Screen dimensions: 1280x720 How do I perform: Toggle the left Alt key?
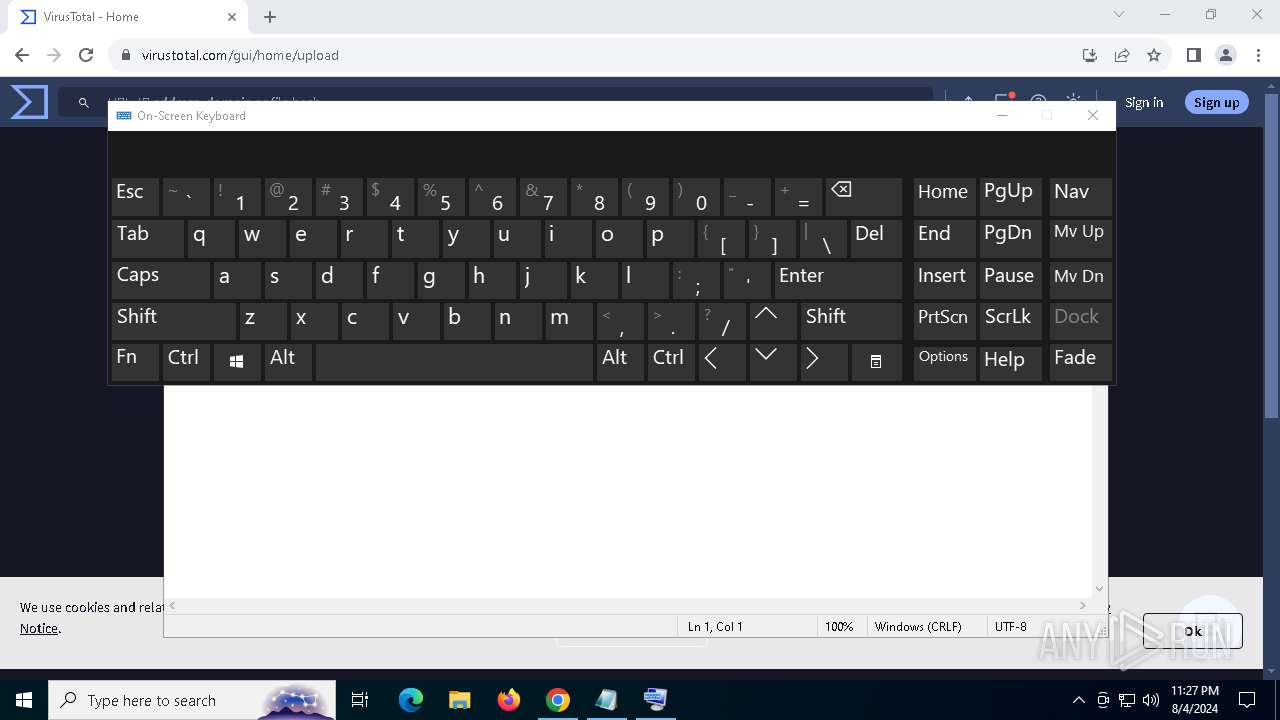(x=288, y=362)
